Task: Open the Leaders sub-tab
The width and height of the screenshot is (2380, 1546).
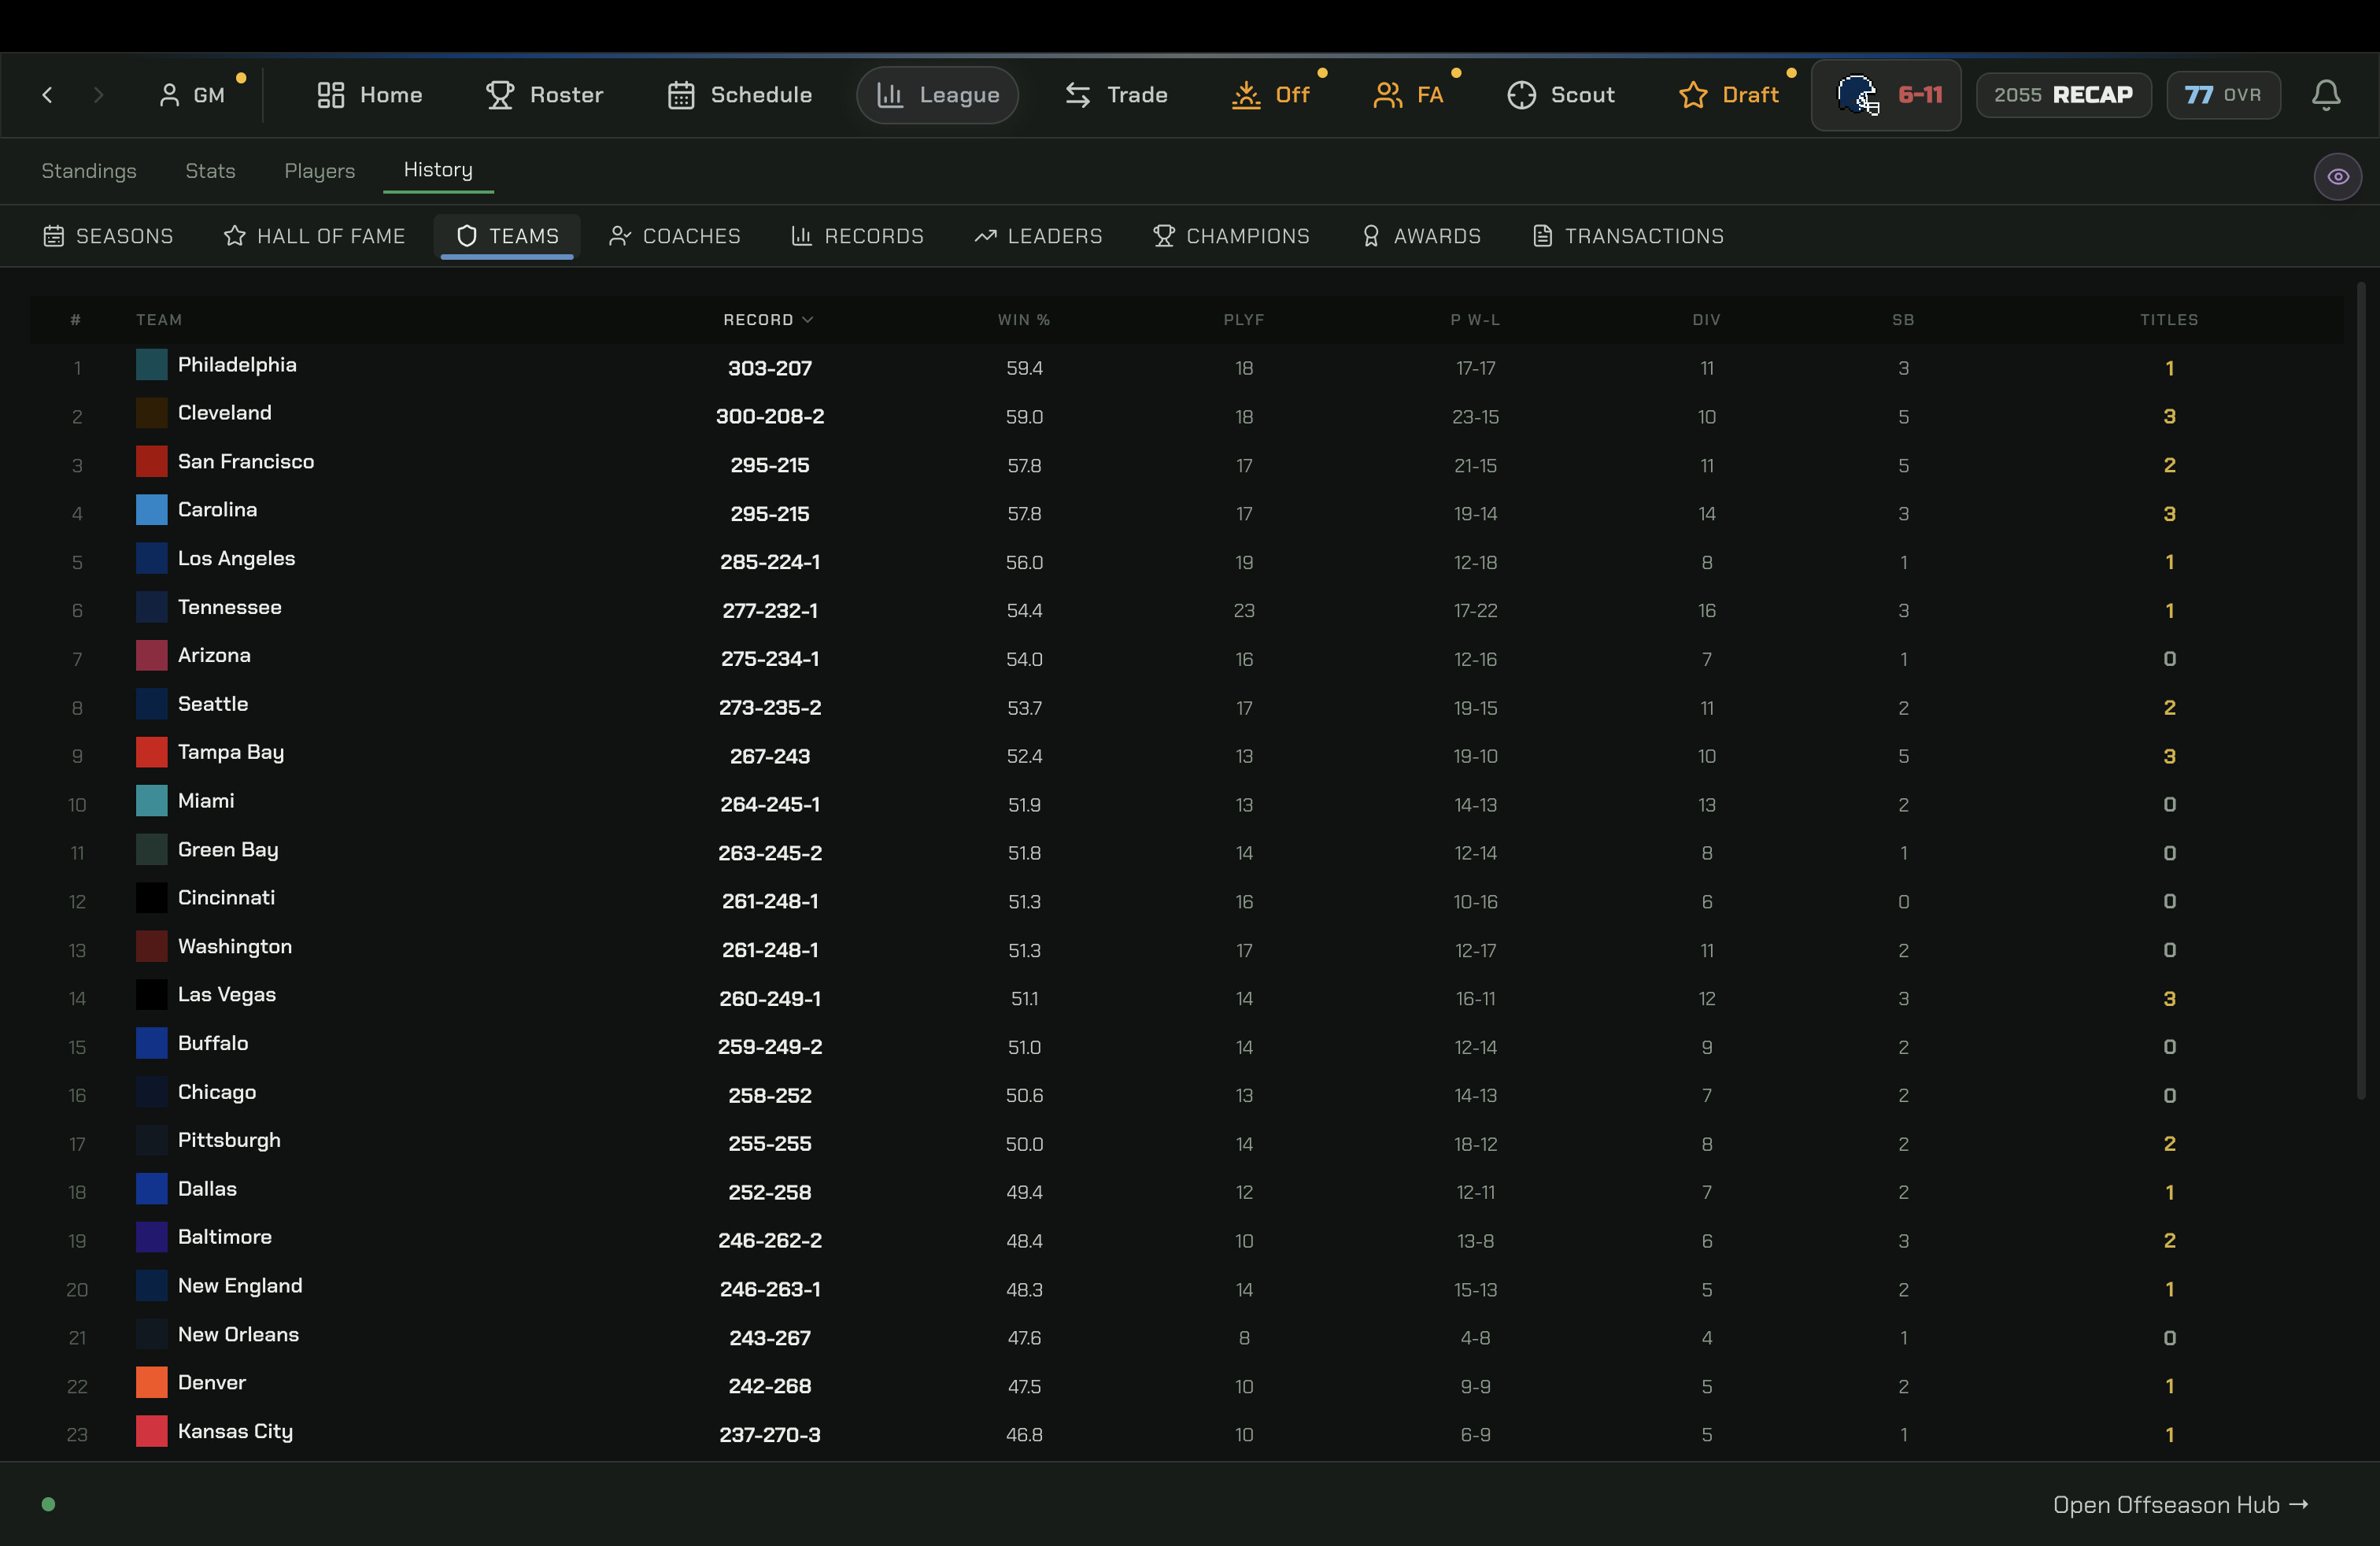Action: coord(1039,236)
